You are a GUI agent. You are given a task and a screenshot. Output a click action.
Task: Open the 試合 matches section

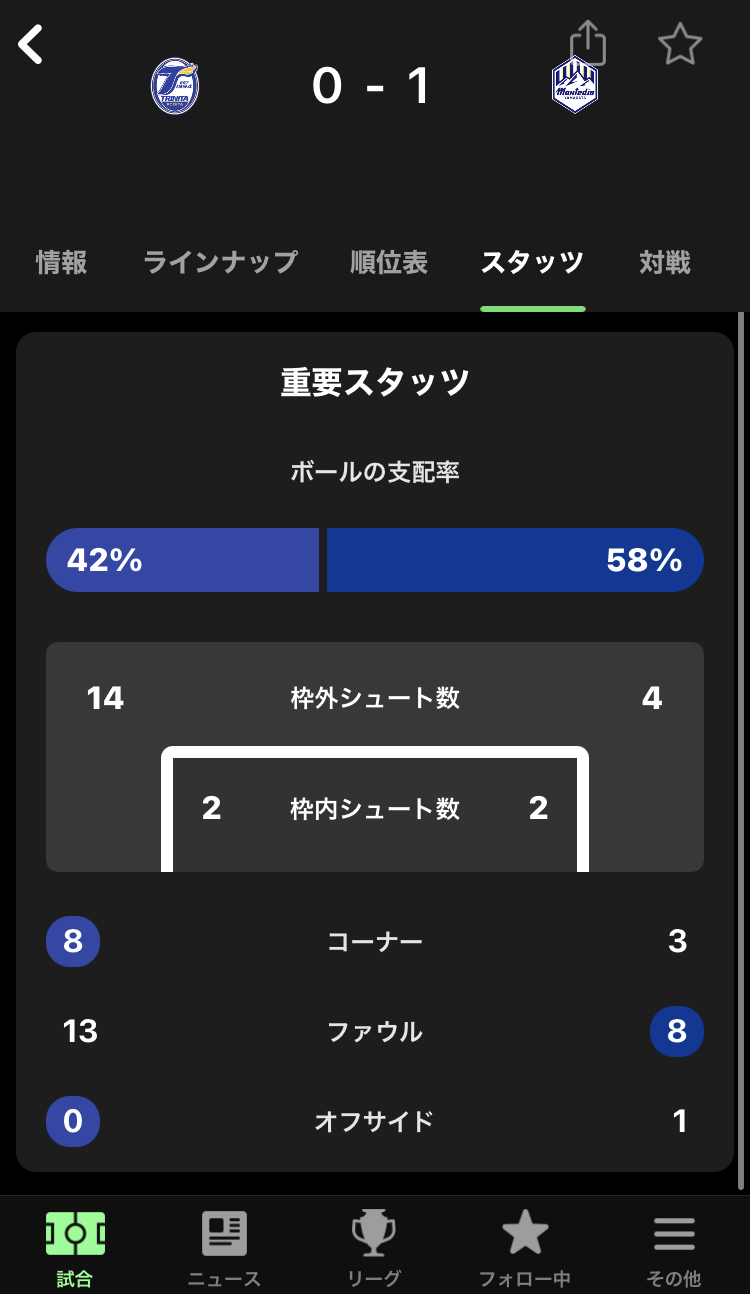75,1246
